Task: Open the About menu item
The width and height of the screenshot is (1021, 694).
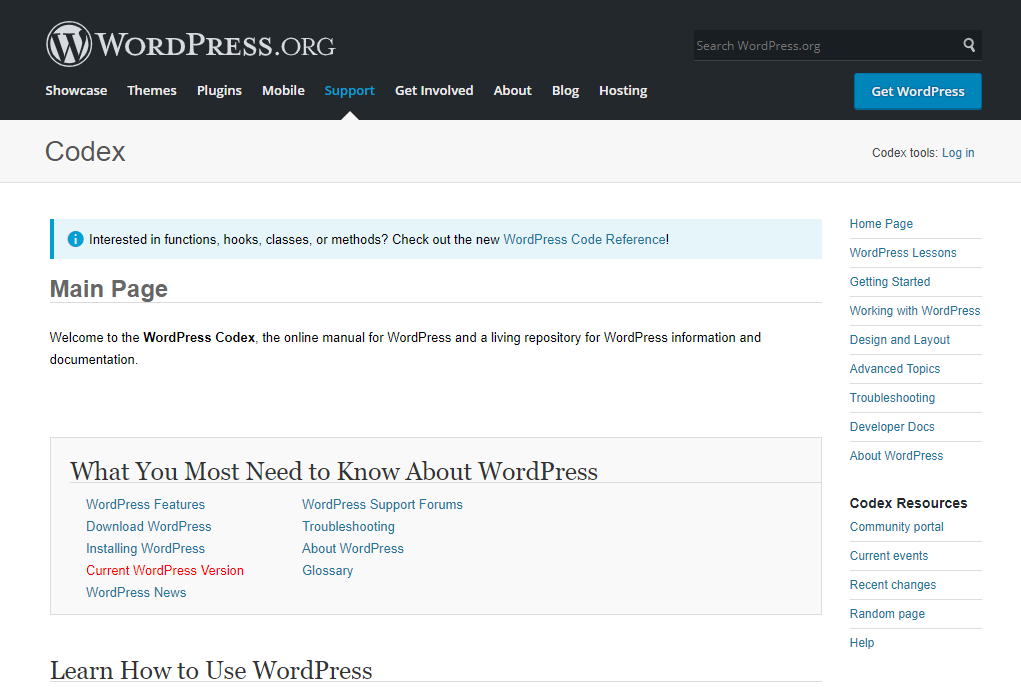Action: (x=512, y=90)
